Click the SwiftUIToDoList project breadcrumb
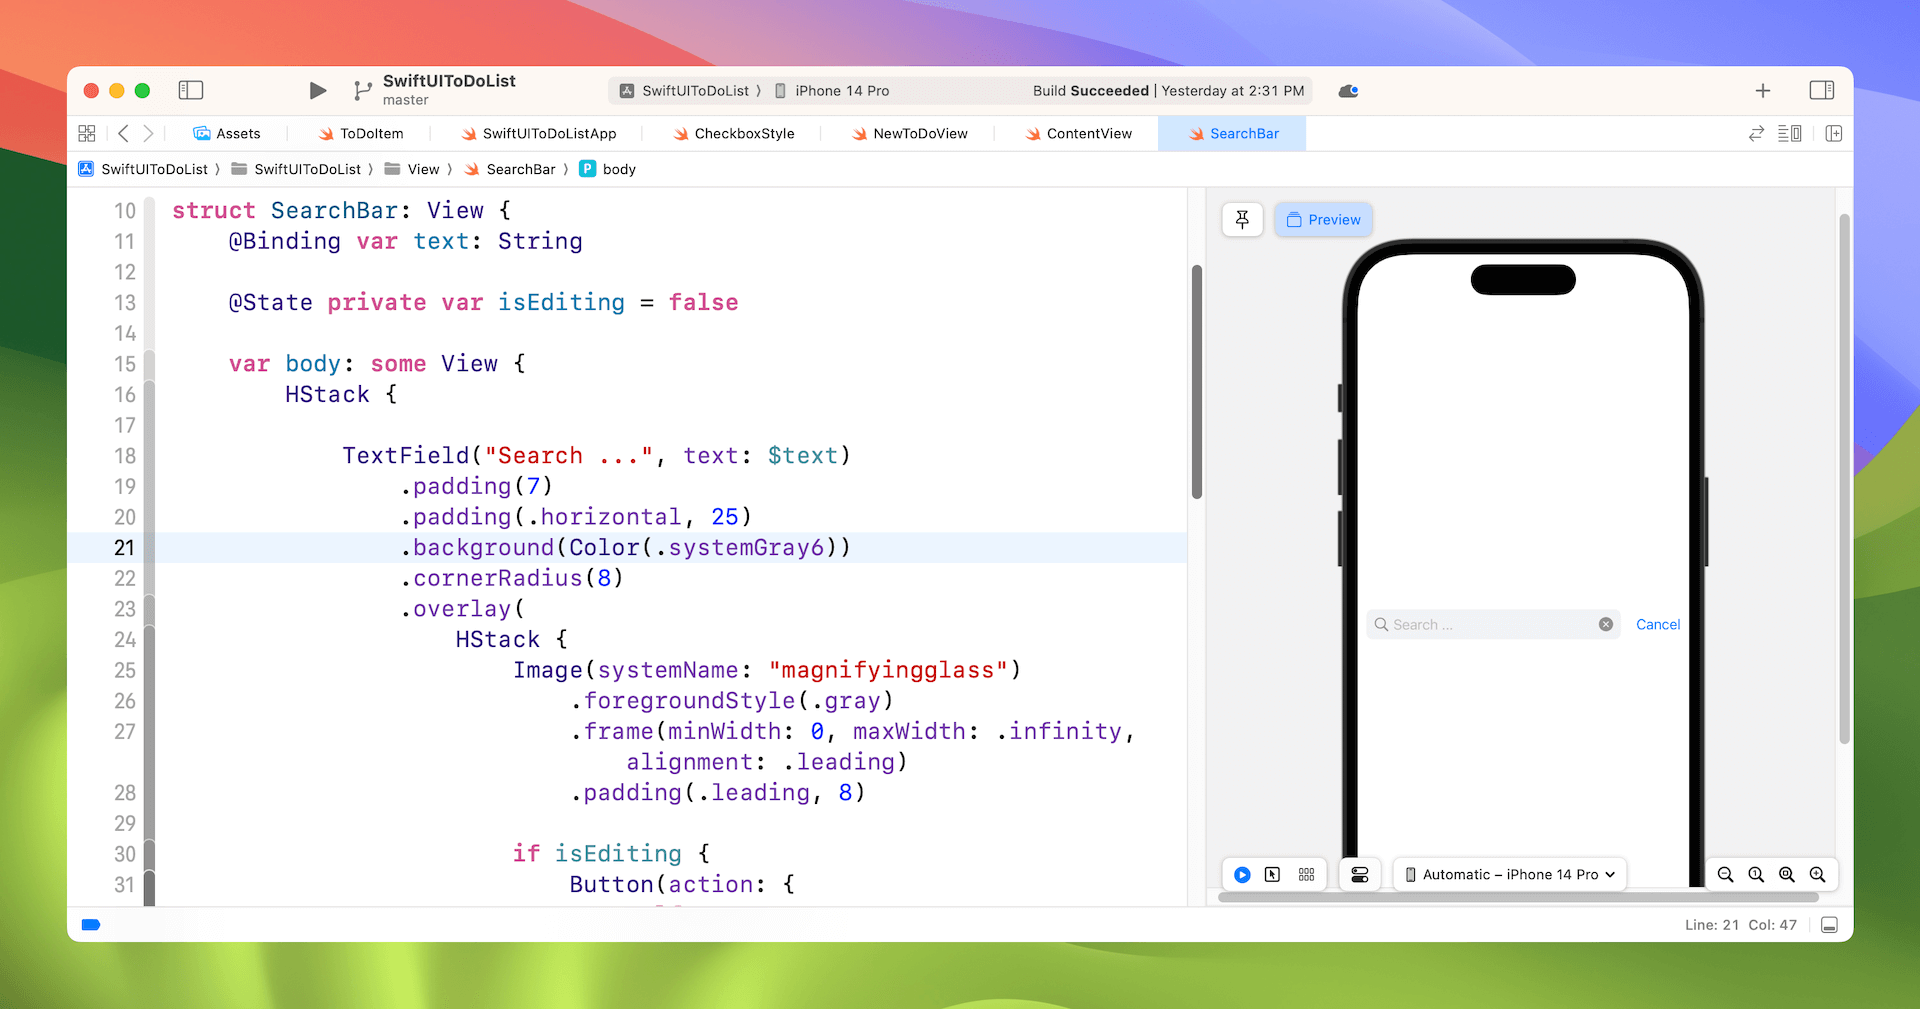1920x1009 pixels. click(x=144, y=169)
